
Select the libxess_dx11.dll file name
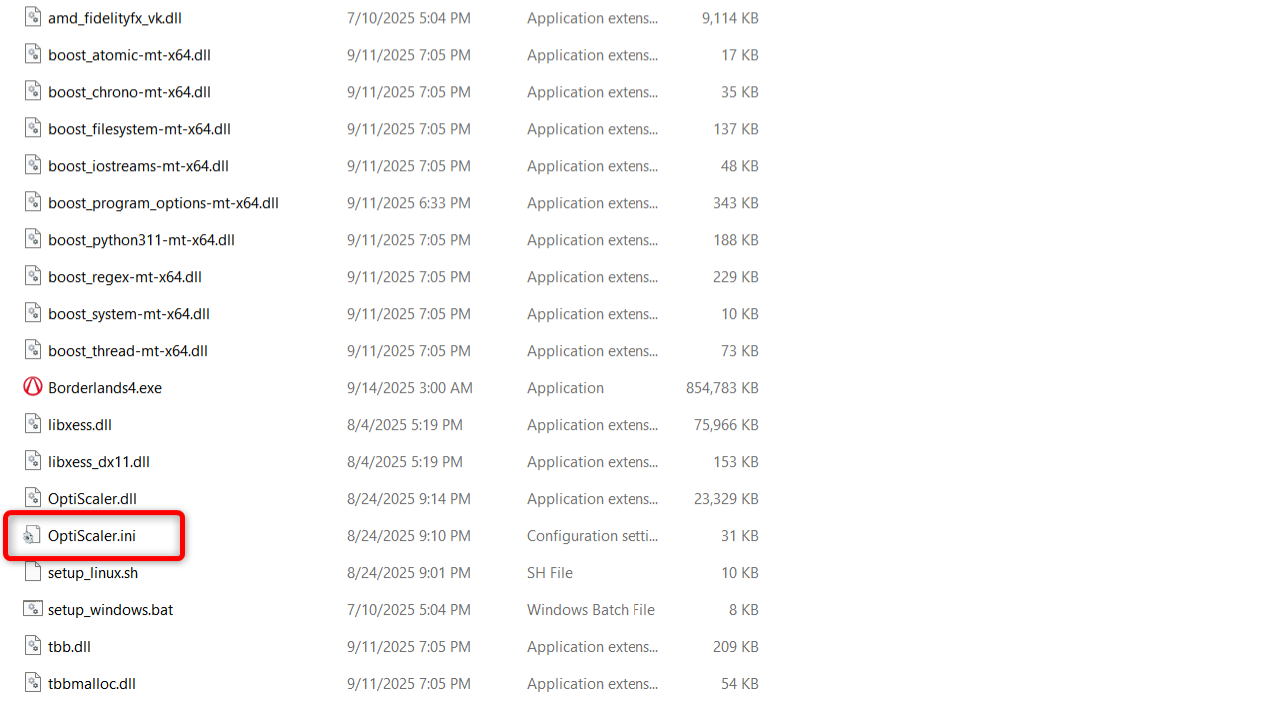(99, 462)
